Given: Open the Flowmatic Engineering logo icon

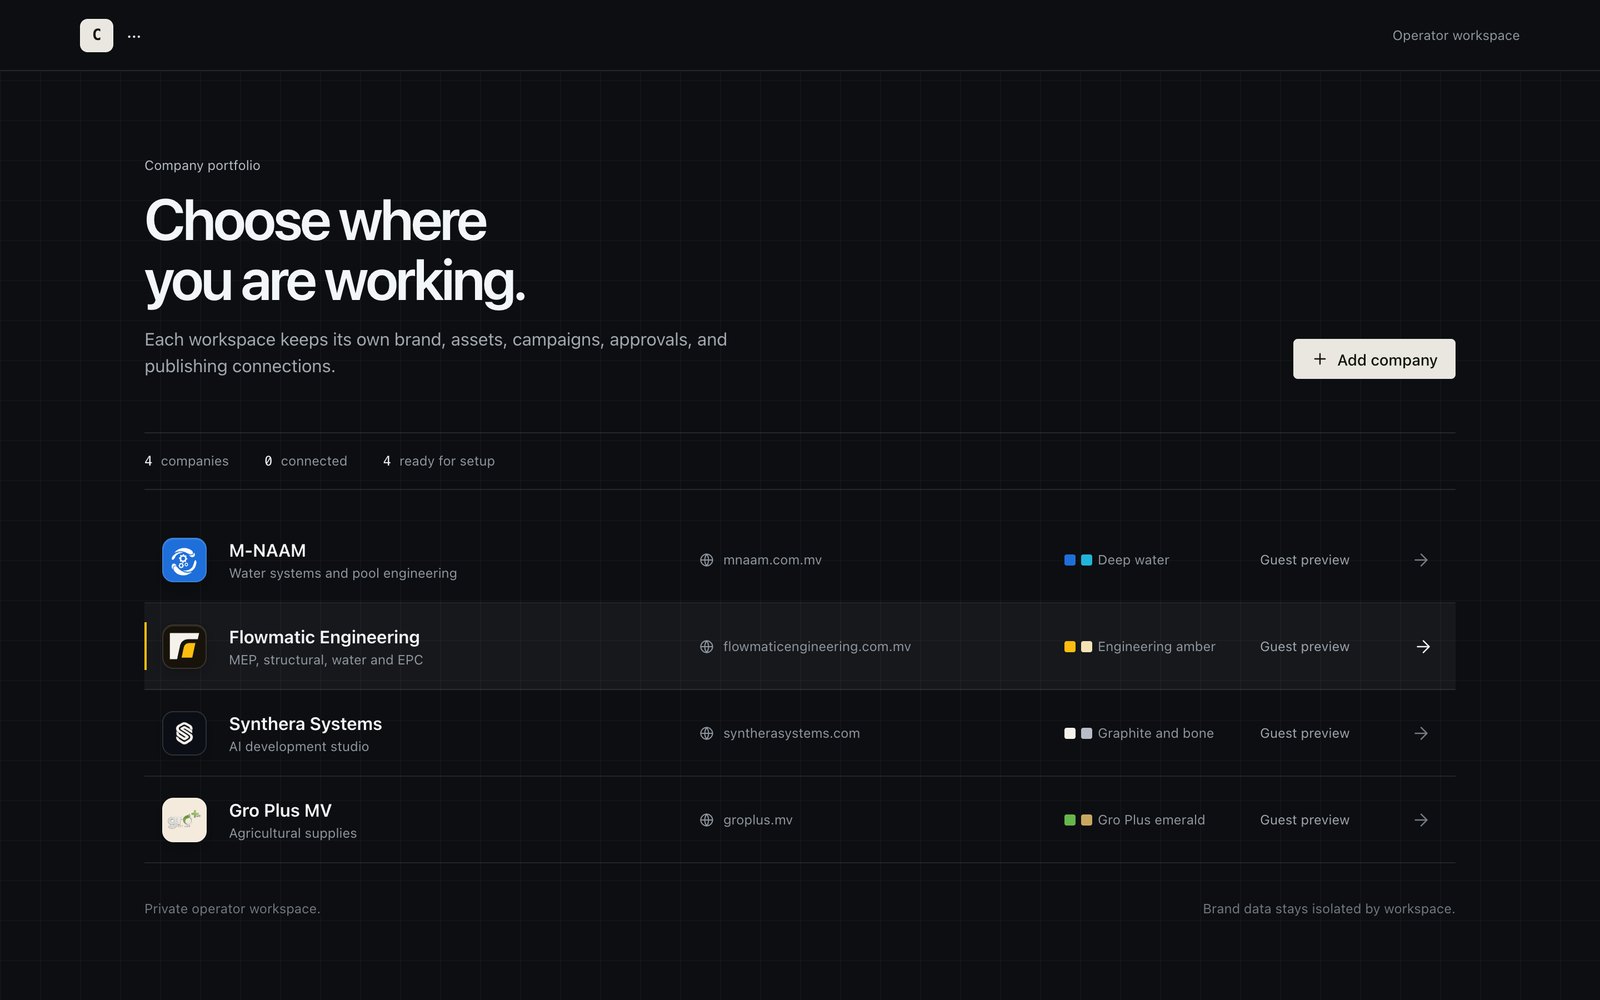Looking at the screenshot, I should point(184,647).
